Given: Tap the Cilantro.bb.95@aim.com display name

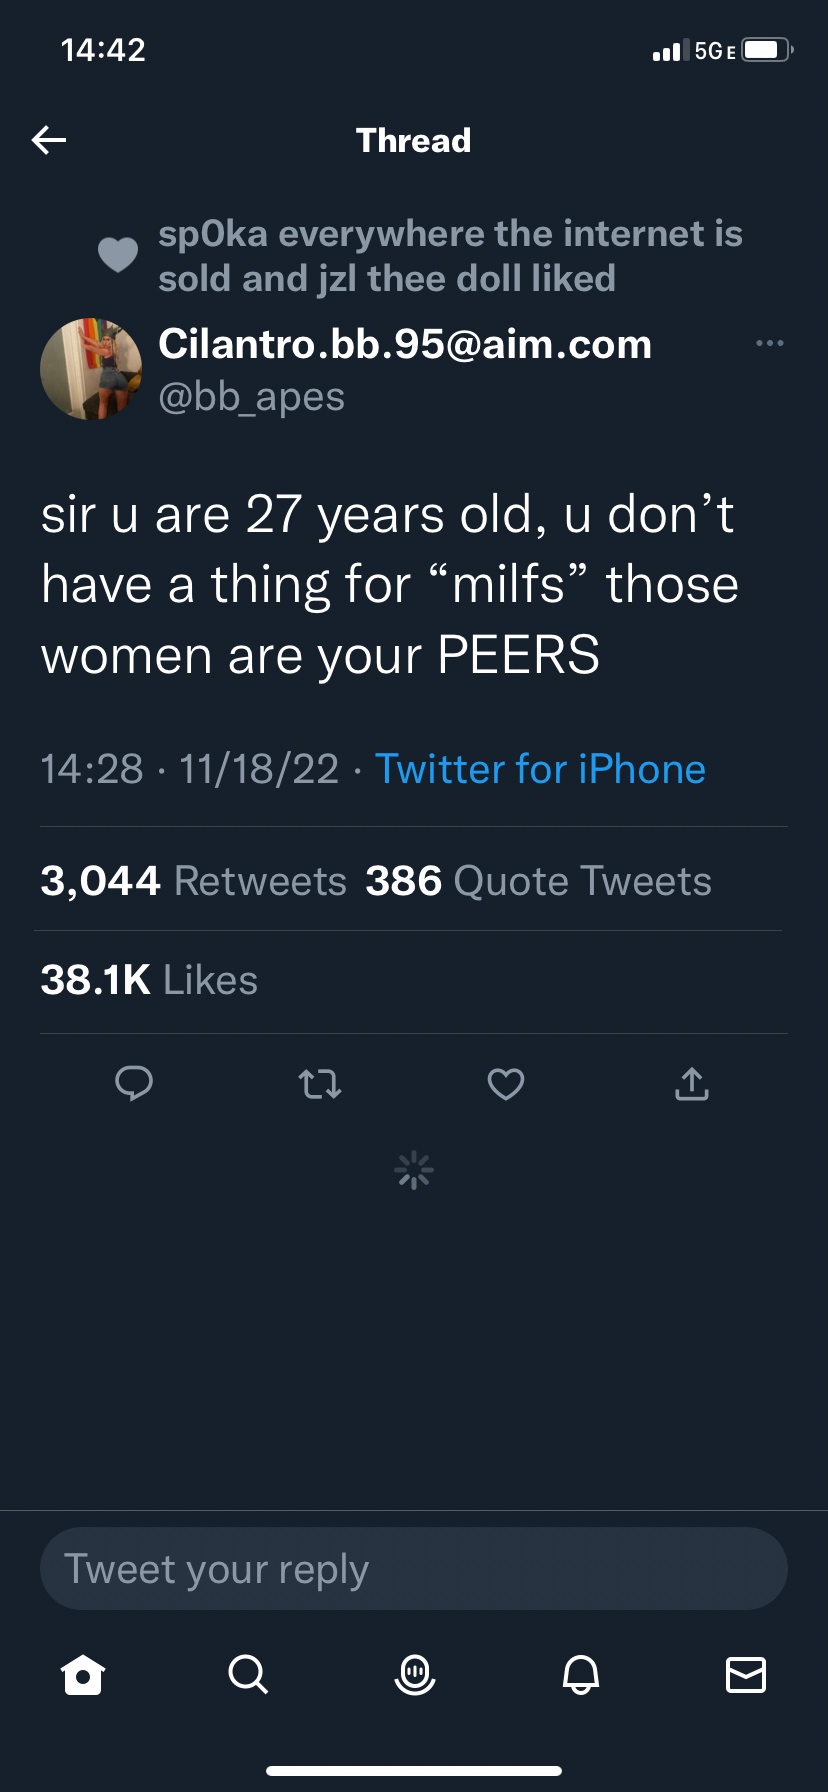Looking at the screenshot, I should click(x=405, y=344).
